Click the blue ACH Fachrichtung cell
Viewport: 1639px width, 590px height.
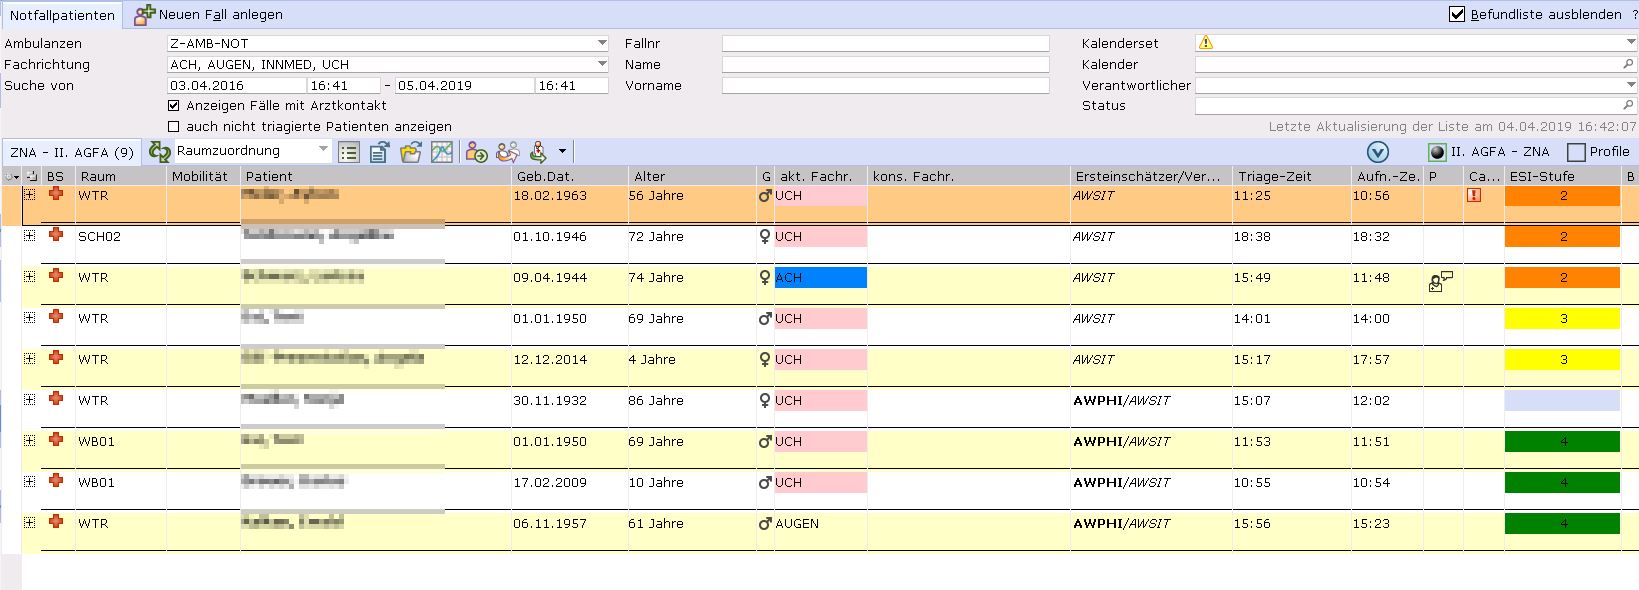tap(821, 278)
